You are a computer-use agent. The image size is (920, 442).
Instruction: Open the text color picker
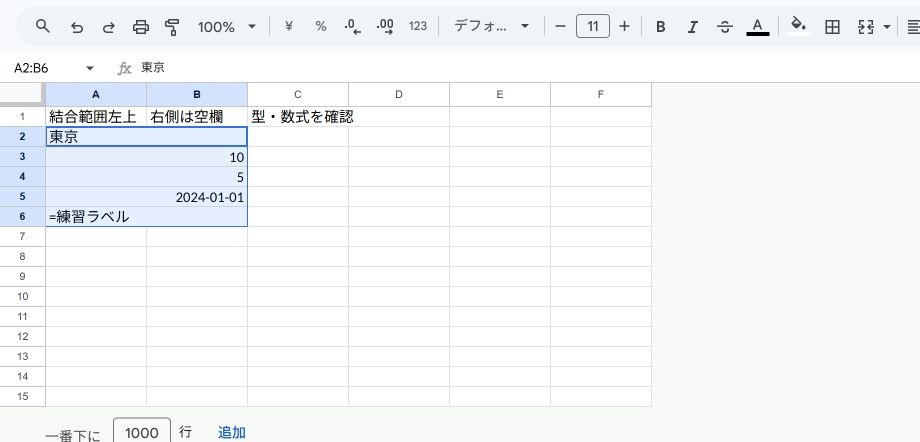click(757, 26)
